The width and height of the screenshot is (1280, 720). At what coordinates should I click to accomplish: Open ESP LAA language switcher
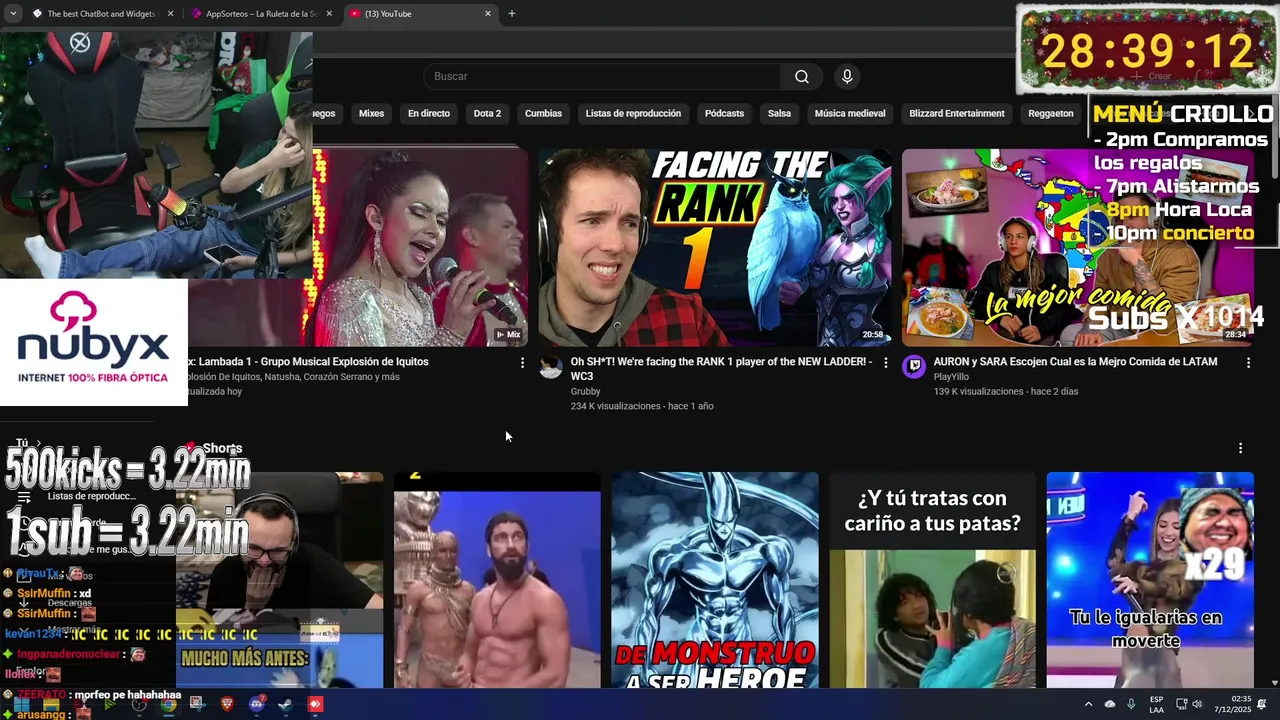pyautogui.click(x=1156, y=705)
